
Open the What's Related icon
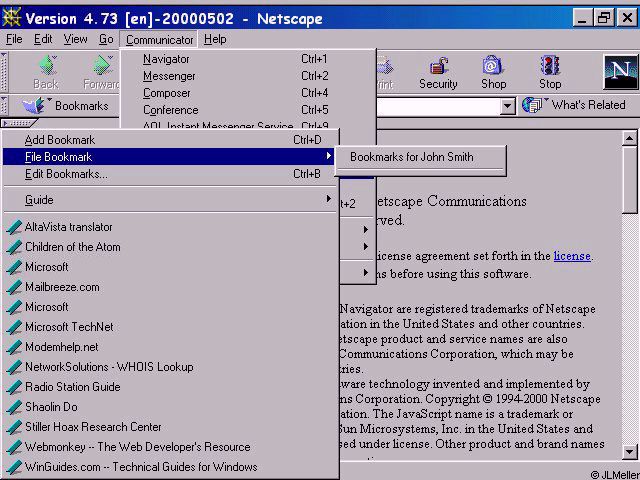point(532,105)
